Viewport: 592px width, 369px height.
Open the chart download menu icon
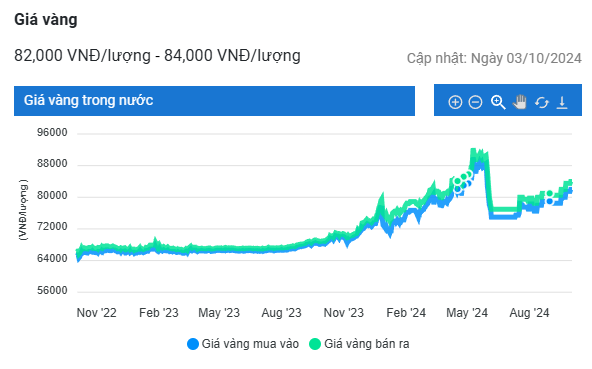pyautogui.click(x=562, y=102)
